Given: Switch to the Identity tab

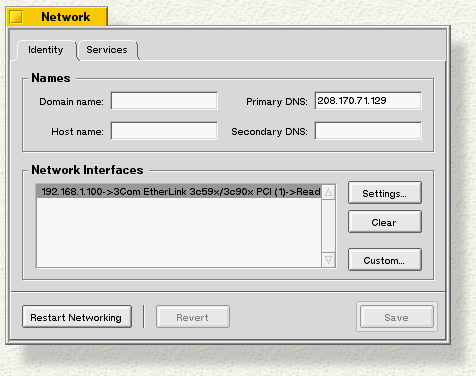Looking at the screenshot, I should click(46, 50).
